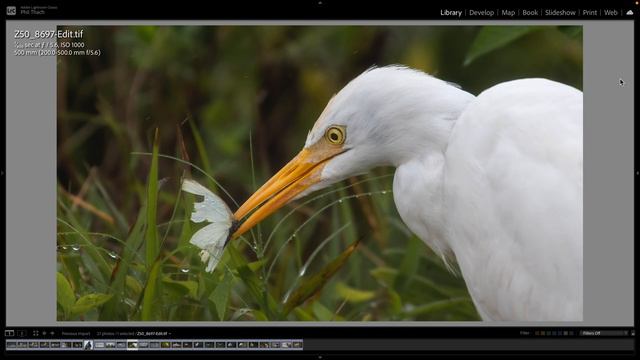Screen dimensions: 640x360
Task: Select the last thumbnail in the filmstrip
Action: click(x=298, y=345)
